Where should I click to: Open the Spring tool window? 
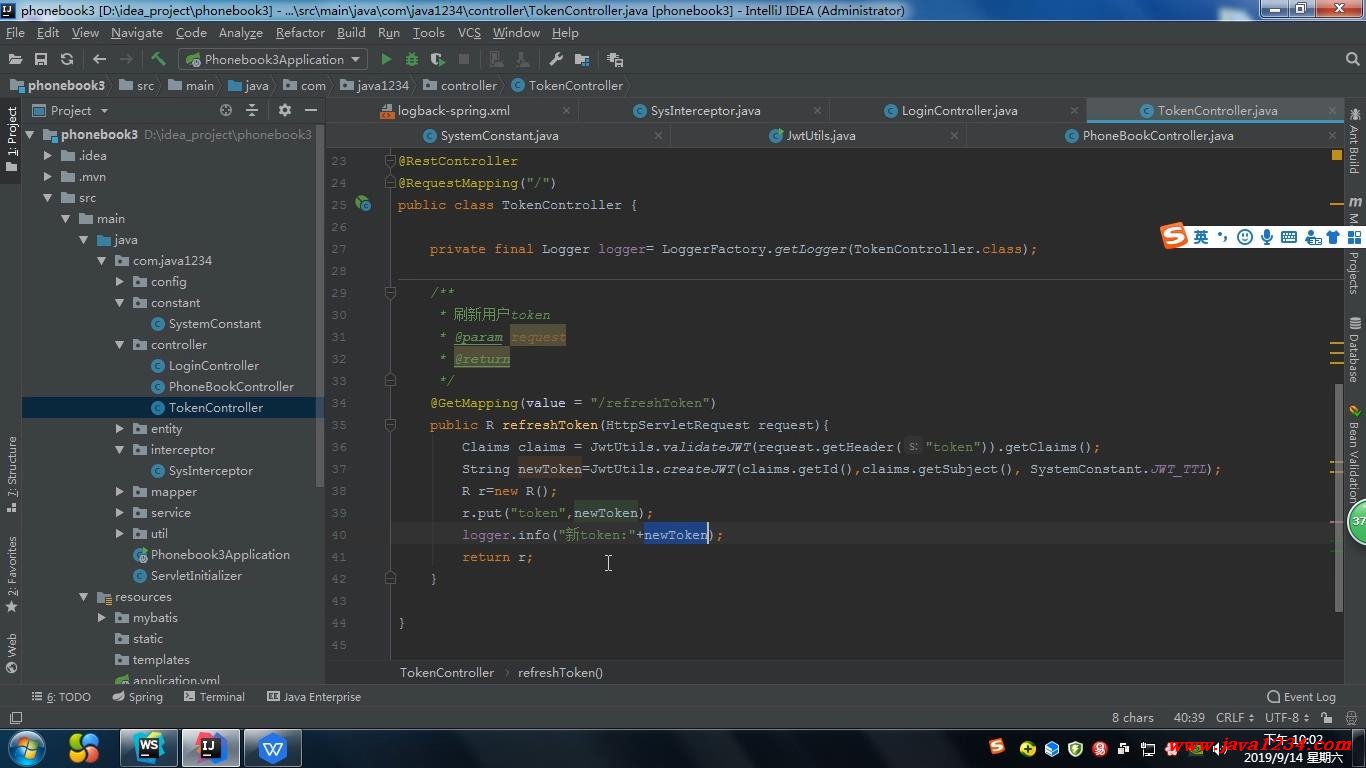[x=137, y=697]
